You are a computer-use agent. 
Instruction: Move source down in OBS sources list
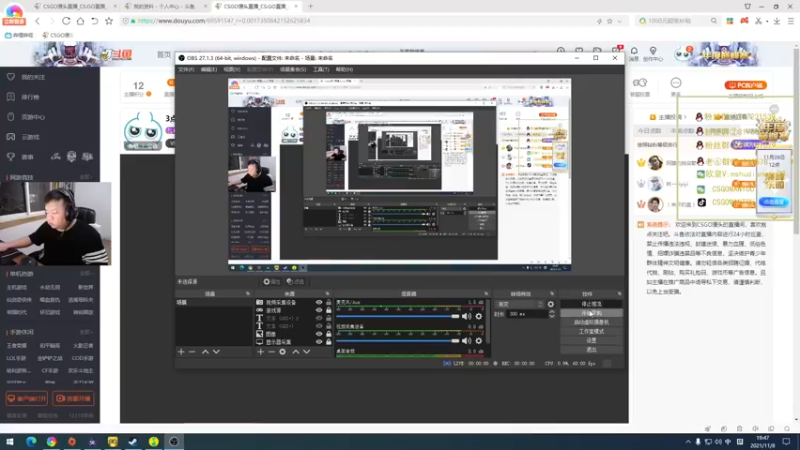307,352
